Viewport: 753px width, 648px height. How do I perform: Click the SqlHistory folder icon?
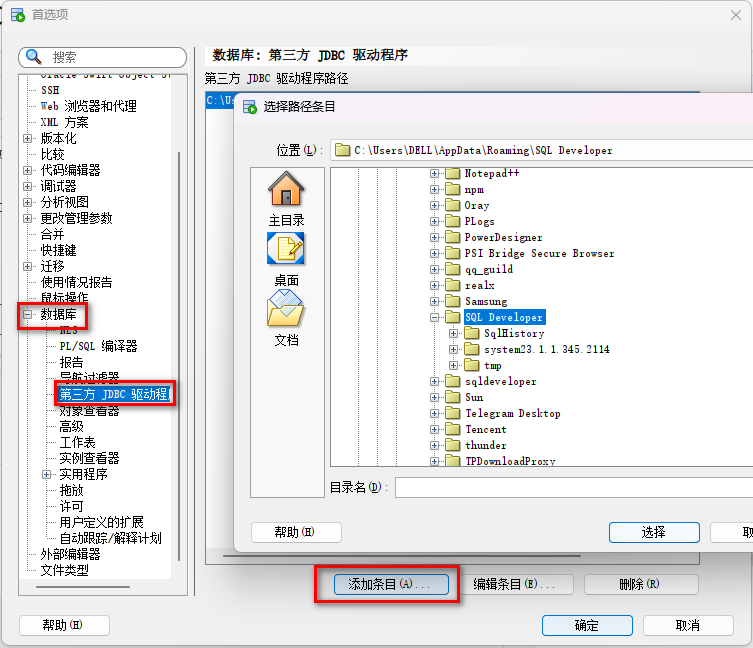472,333
